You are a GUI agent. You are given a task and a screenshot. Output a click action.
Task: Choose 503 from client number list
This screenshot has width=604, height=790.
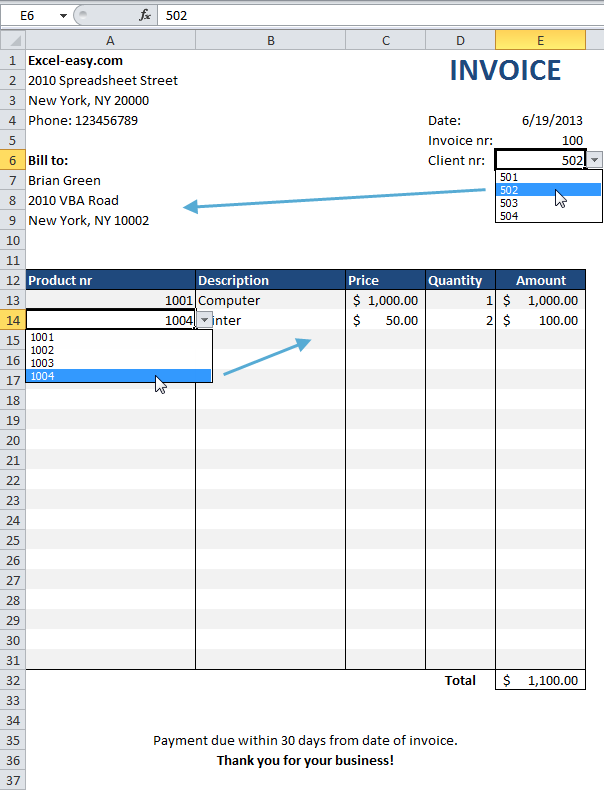click(x=548, y=203)
